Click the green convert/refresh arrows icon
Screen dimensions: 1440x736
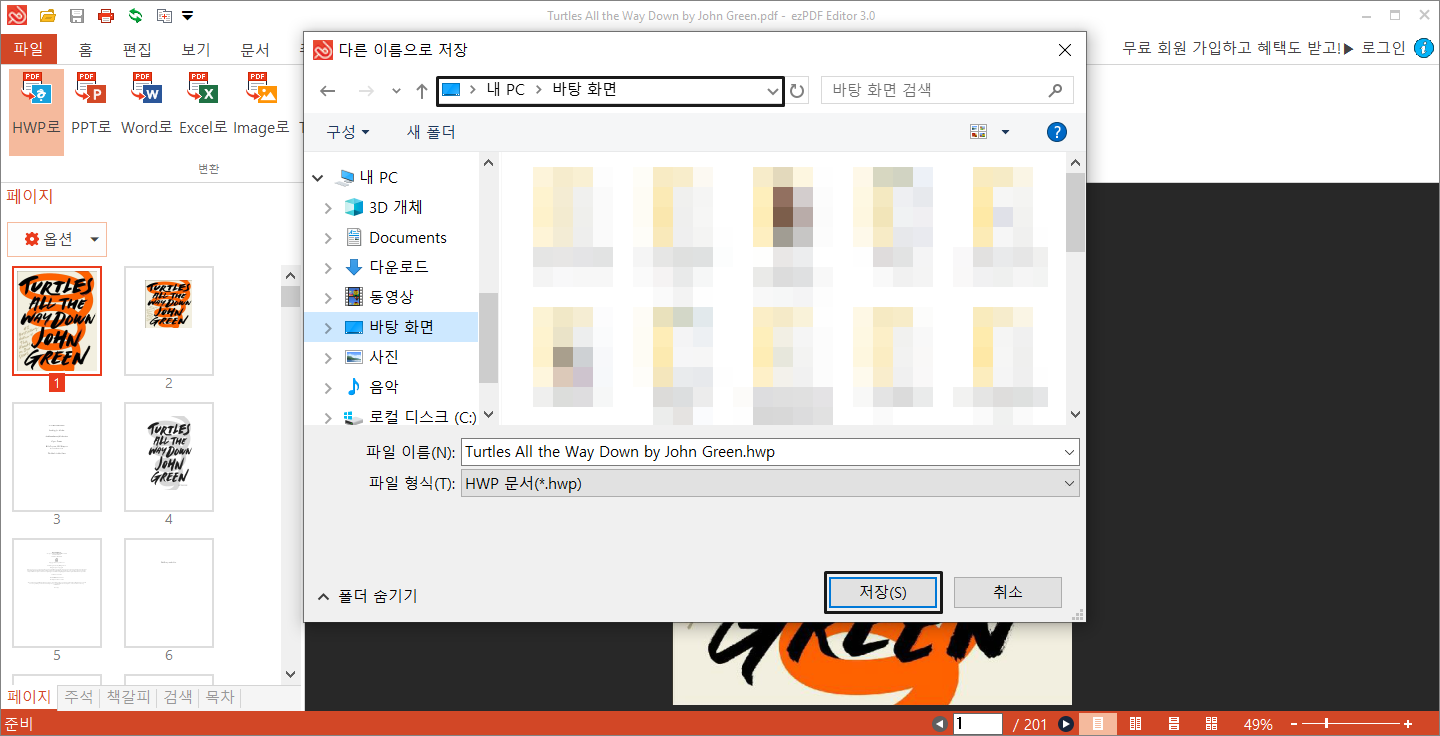(x=135, y=16)
